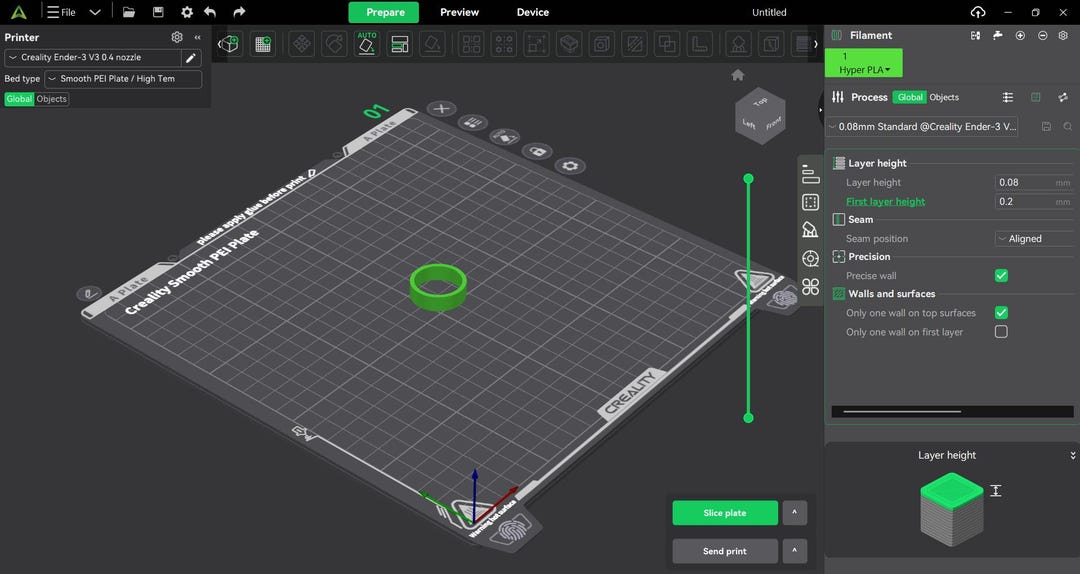Click the search icon beside process preset
The width and height of the screenshot is (1080, 574).
(1068, 127)
